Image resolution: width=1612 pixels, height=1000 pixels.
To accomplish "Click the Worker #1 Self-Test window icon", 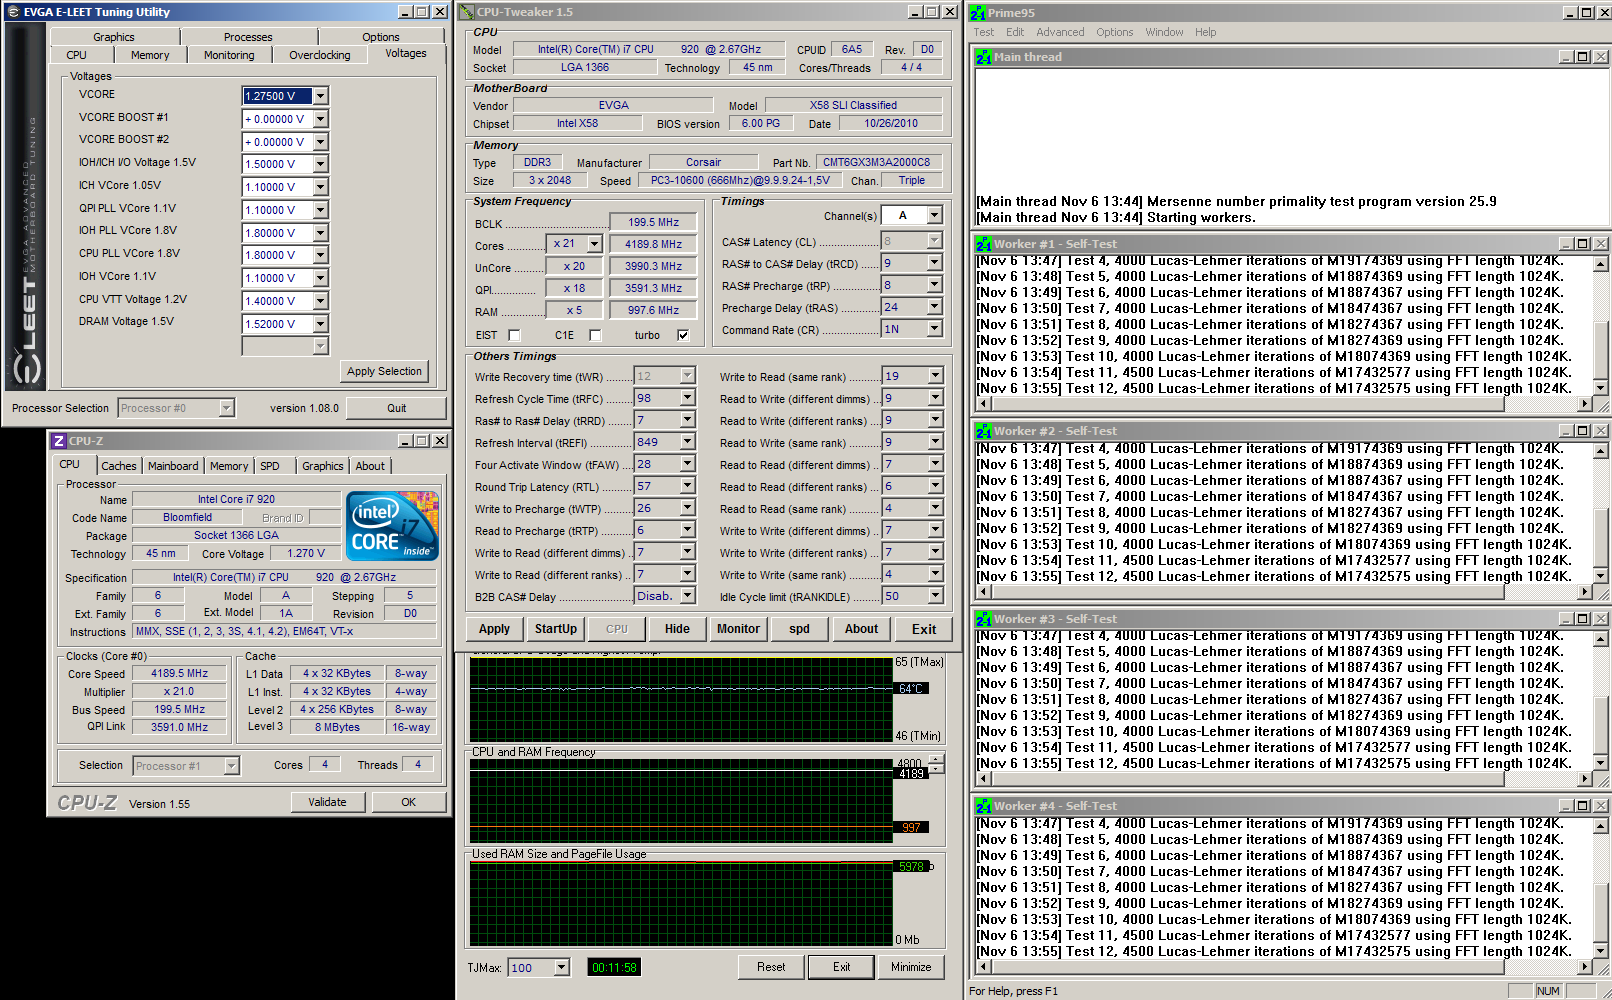I will coord(984,244).
